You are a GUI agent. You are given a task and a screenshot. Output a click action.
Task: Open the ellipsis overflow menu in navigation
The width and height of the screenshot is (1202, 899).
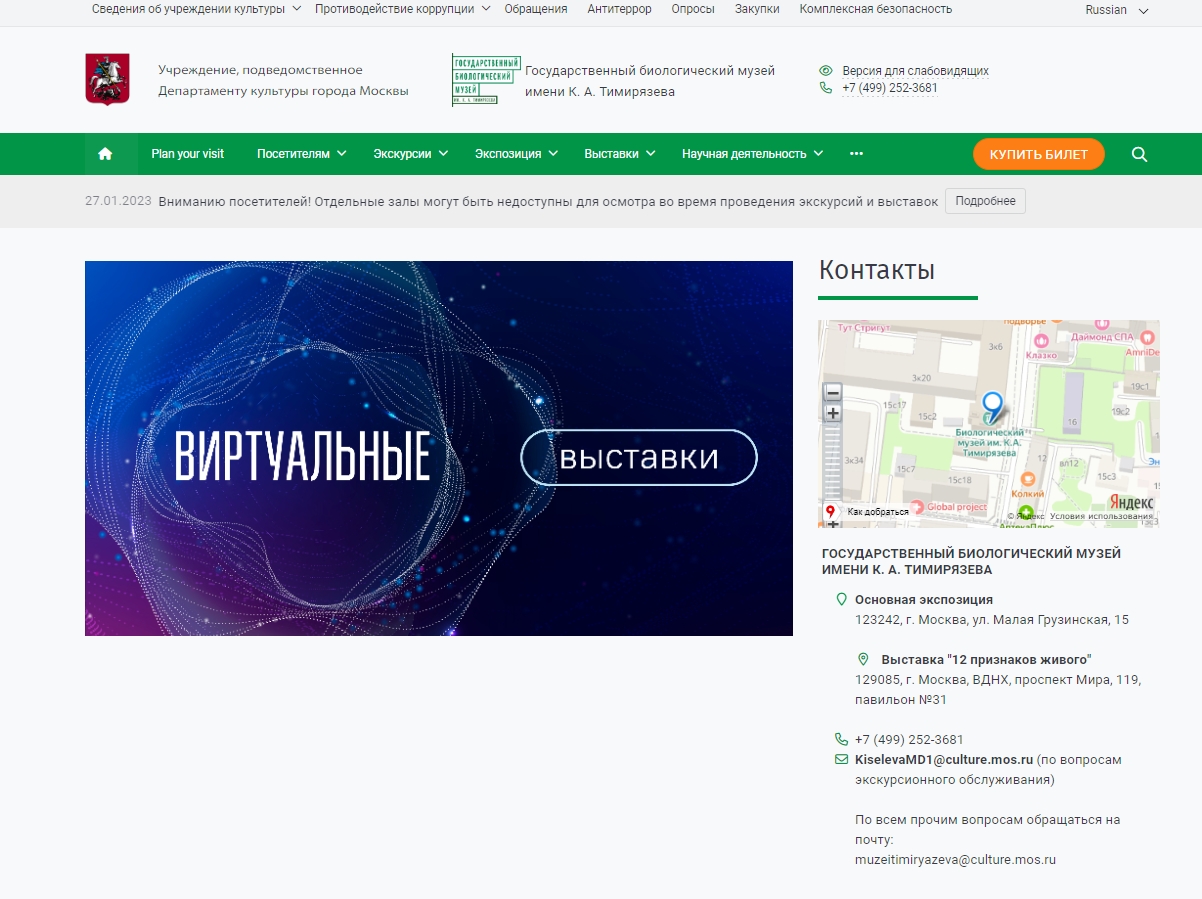coord(856,153)
